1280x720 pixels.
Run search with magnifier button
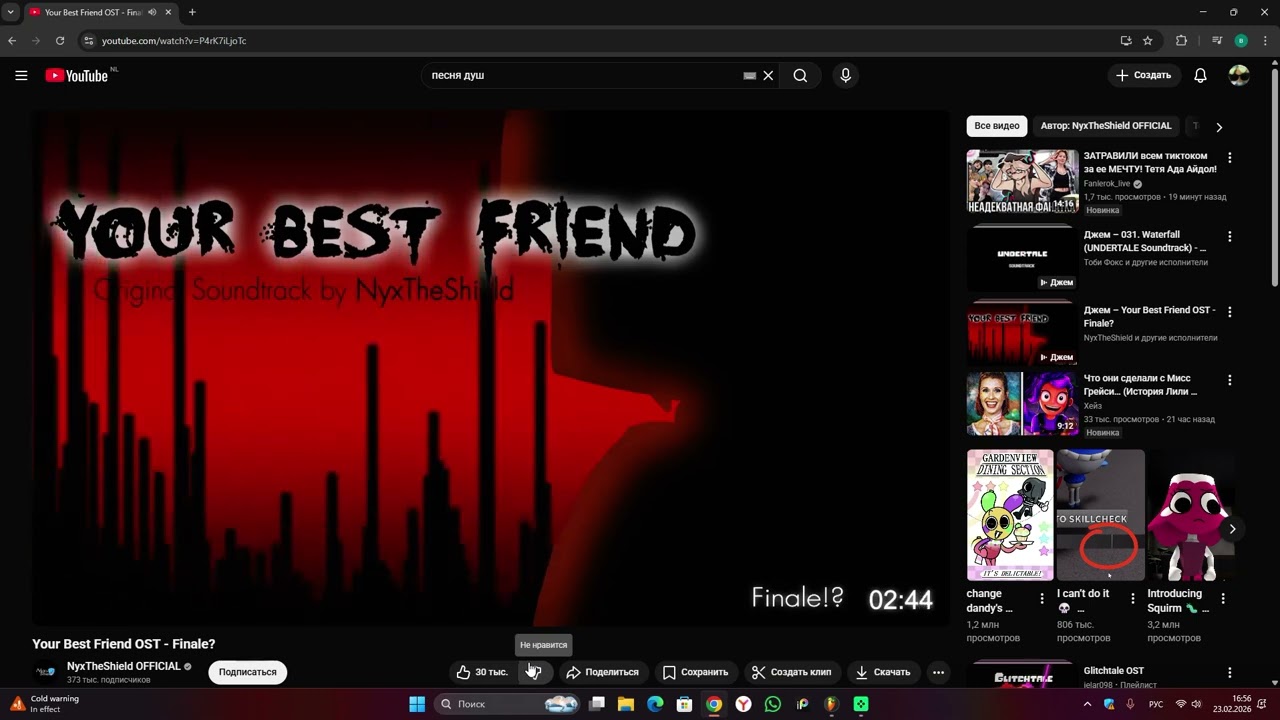point(800,75)
